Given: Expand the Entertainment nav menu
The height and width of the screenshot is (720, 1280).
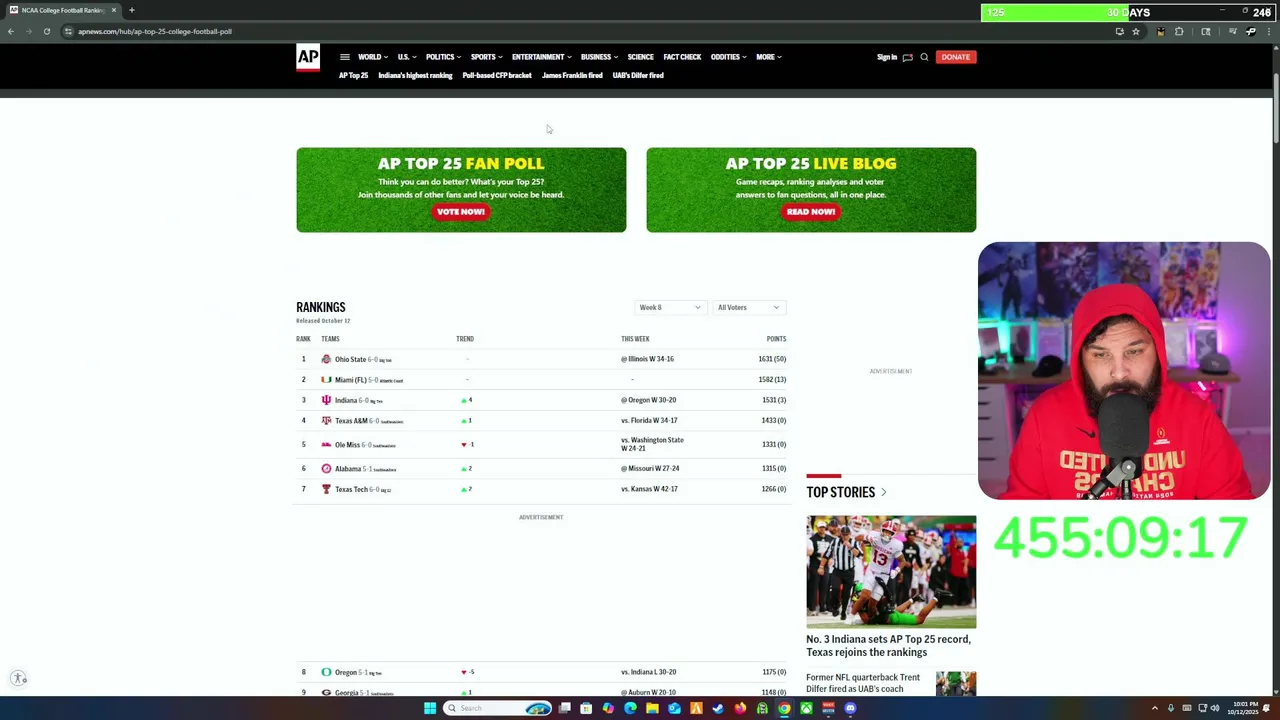Looking at the screenshot, I should click(x=541, y=57).
